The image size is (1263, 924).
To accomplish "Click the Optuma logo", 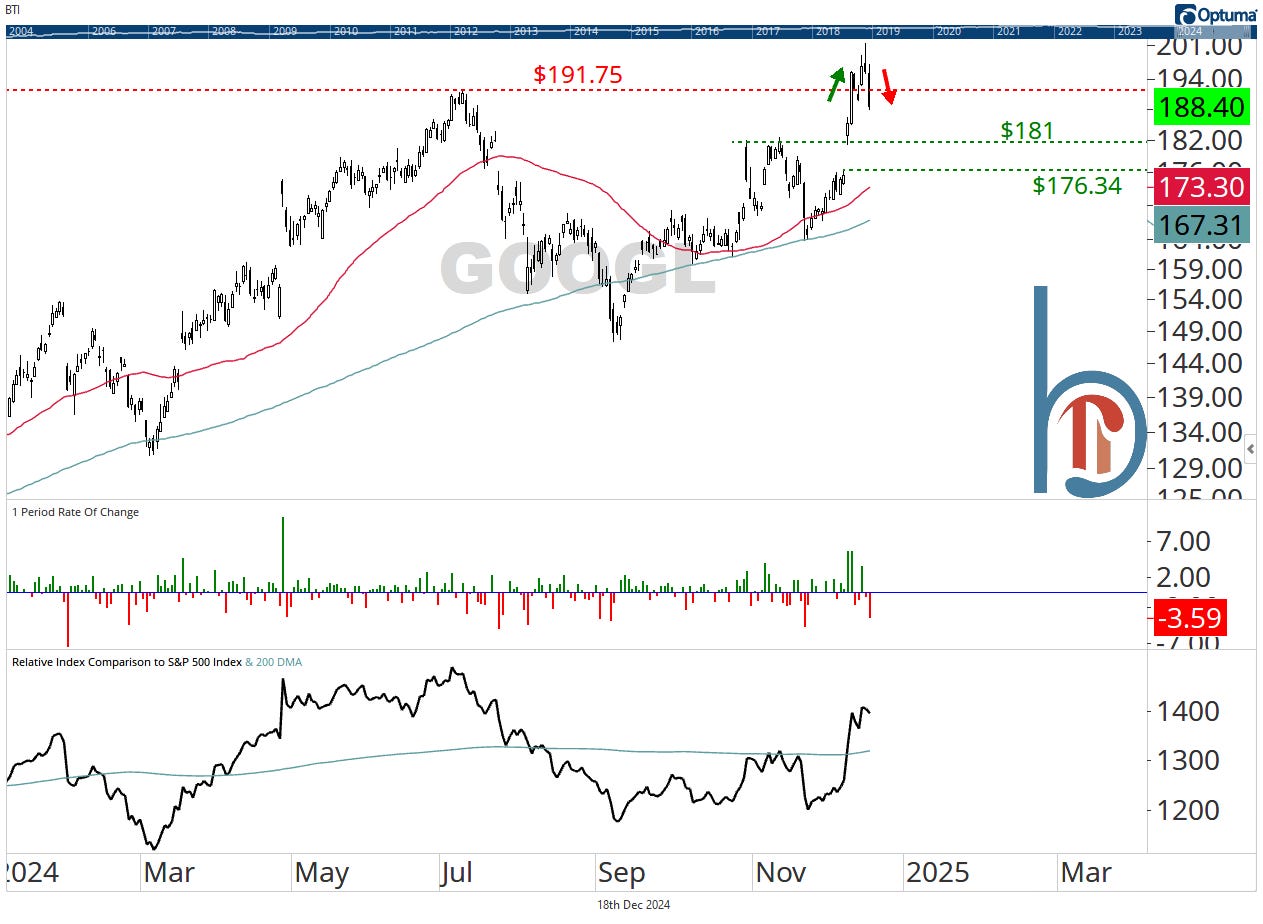I will [1217, 14].
